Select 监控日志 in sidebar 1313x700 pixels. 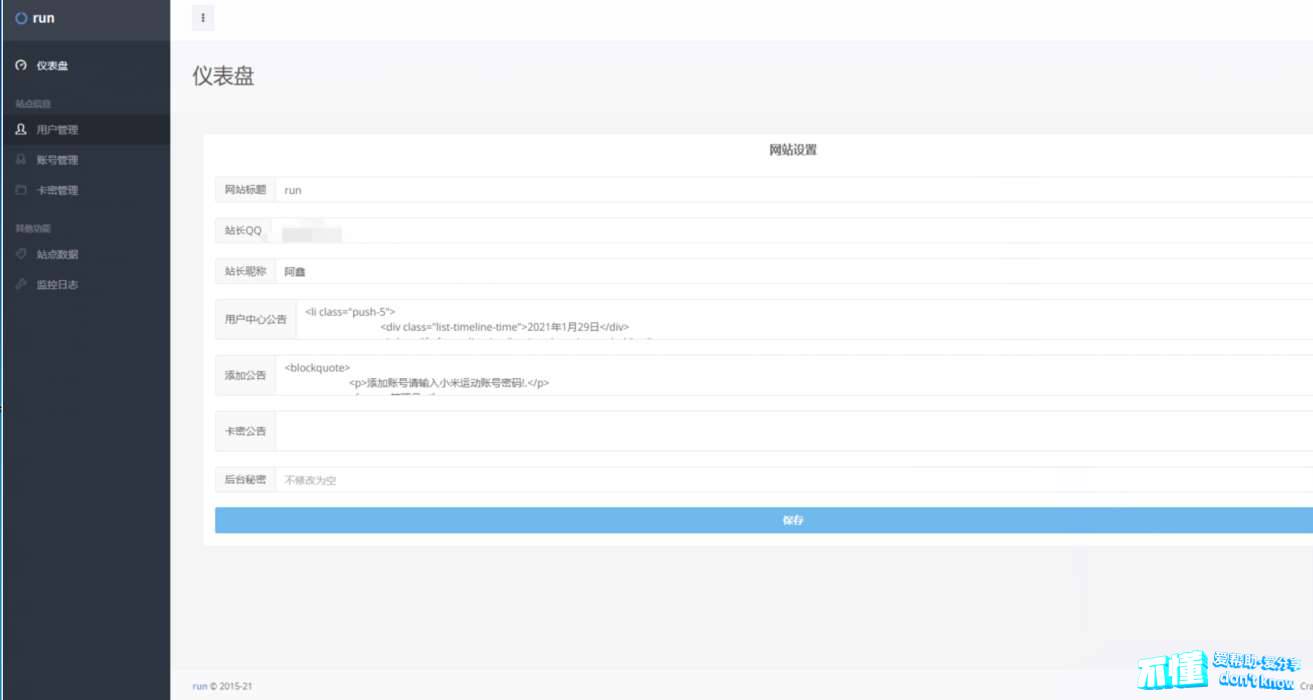click(x=57, y=285)
